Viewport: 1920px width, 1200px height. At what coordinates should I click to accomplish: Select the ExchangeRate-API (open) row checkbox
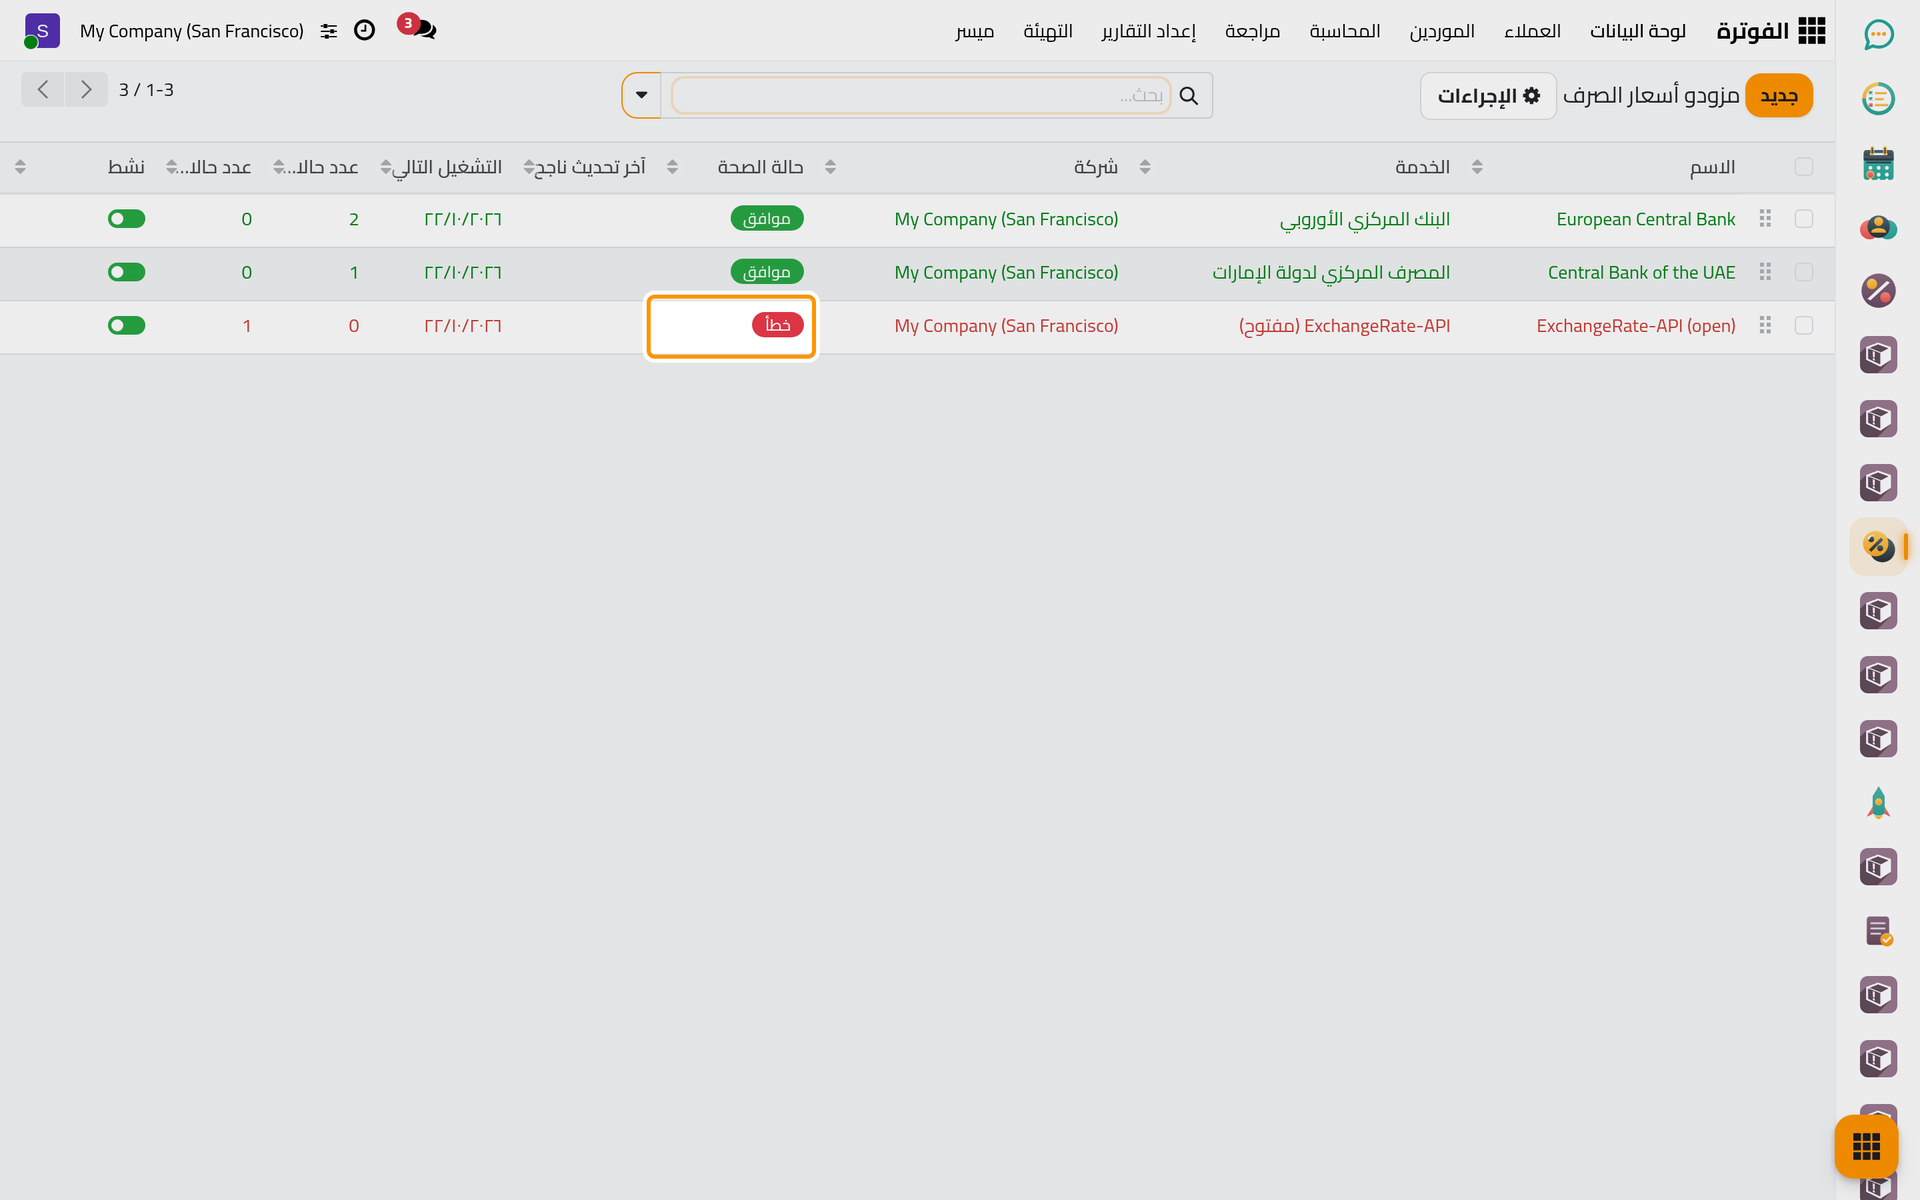(x=1804, y=326)
